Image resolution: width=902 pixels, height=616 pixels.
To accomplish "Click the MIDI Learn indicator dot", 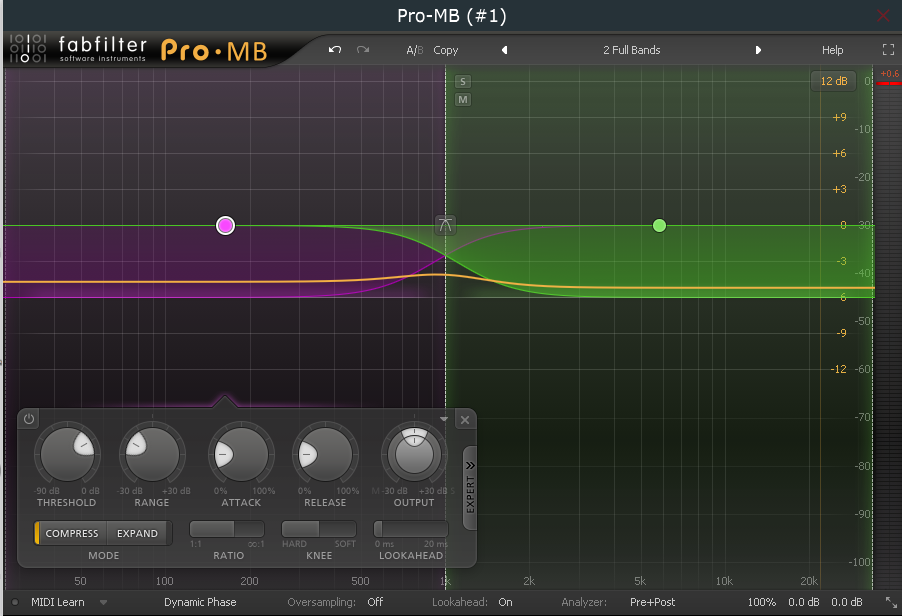I will click(x=16, y=602).
